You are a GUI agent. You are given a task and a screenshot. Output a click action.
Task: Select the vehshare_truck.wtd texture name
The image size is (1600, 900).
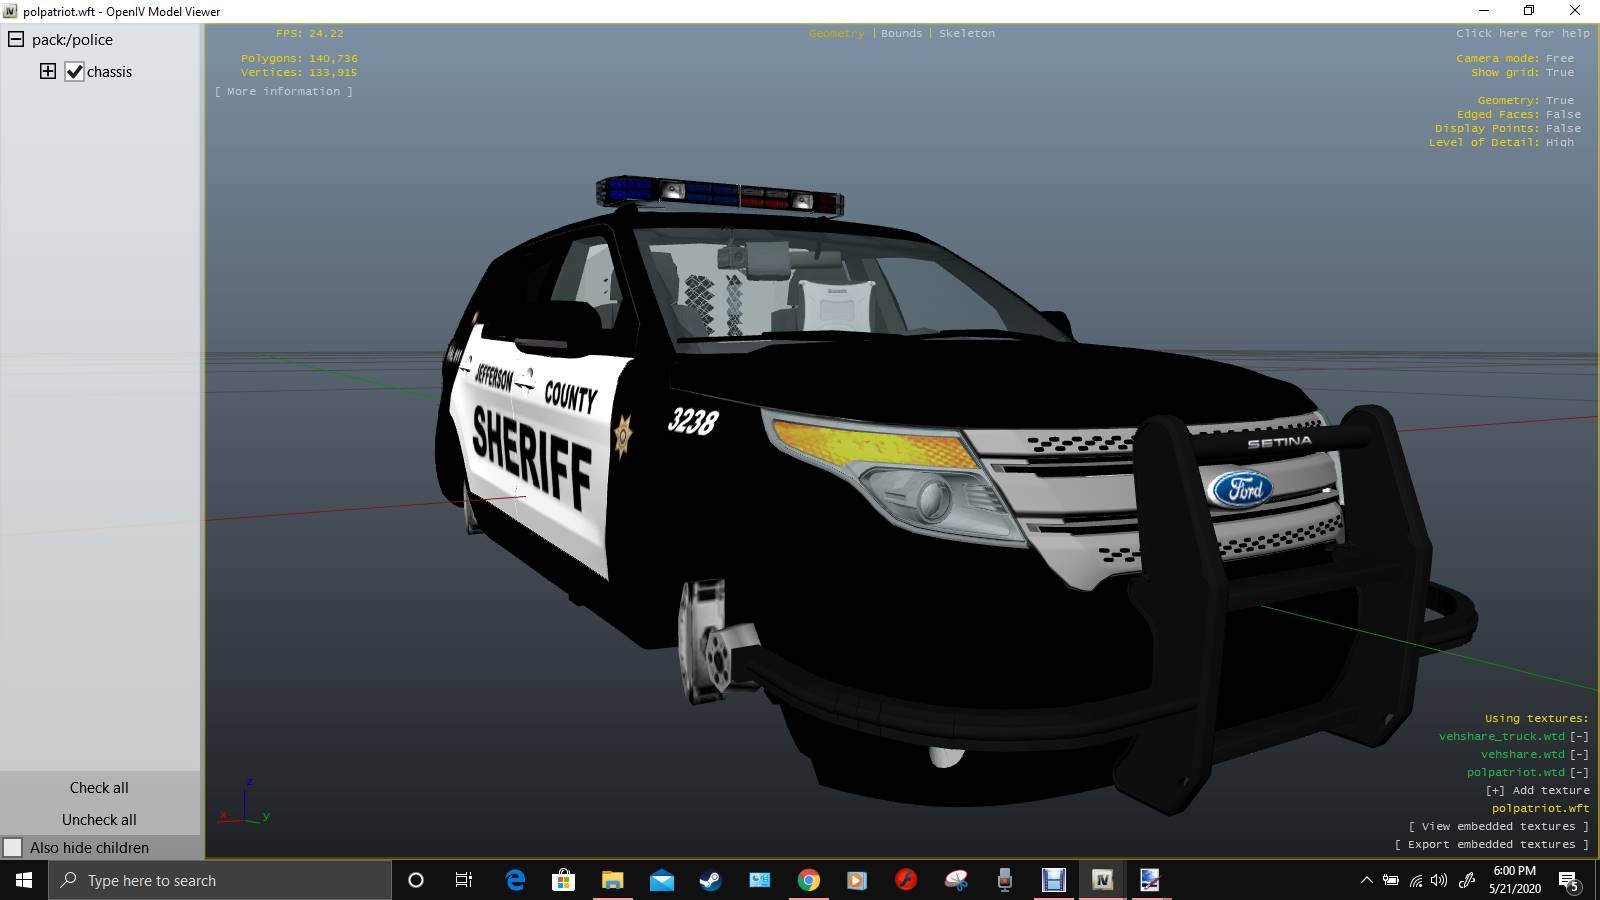point(1502,736)
